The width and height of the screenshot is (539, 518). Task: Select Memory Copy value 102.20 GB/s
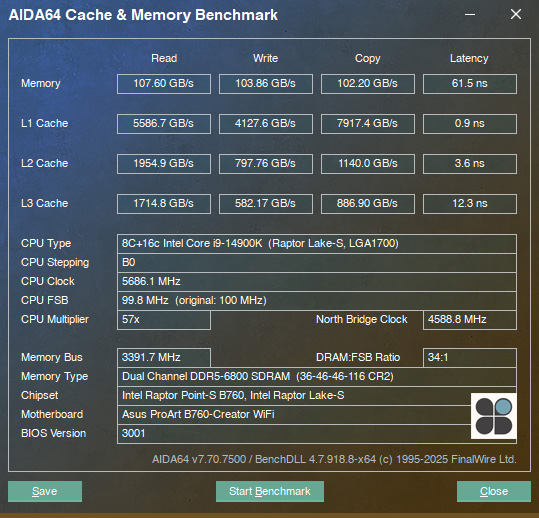[367, 84]
